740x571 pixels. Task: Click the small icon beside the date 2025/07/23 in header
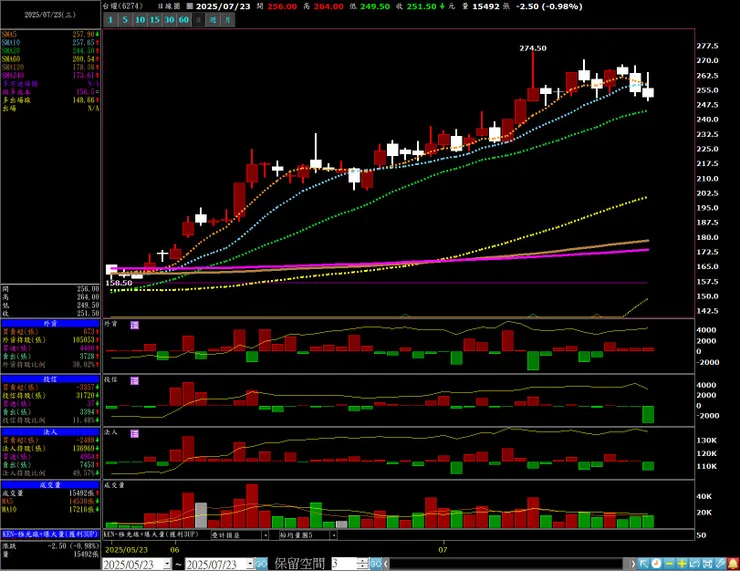pos(190,6)
